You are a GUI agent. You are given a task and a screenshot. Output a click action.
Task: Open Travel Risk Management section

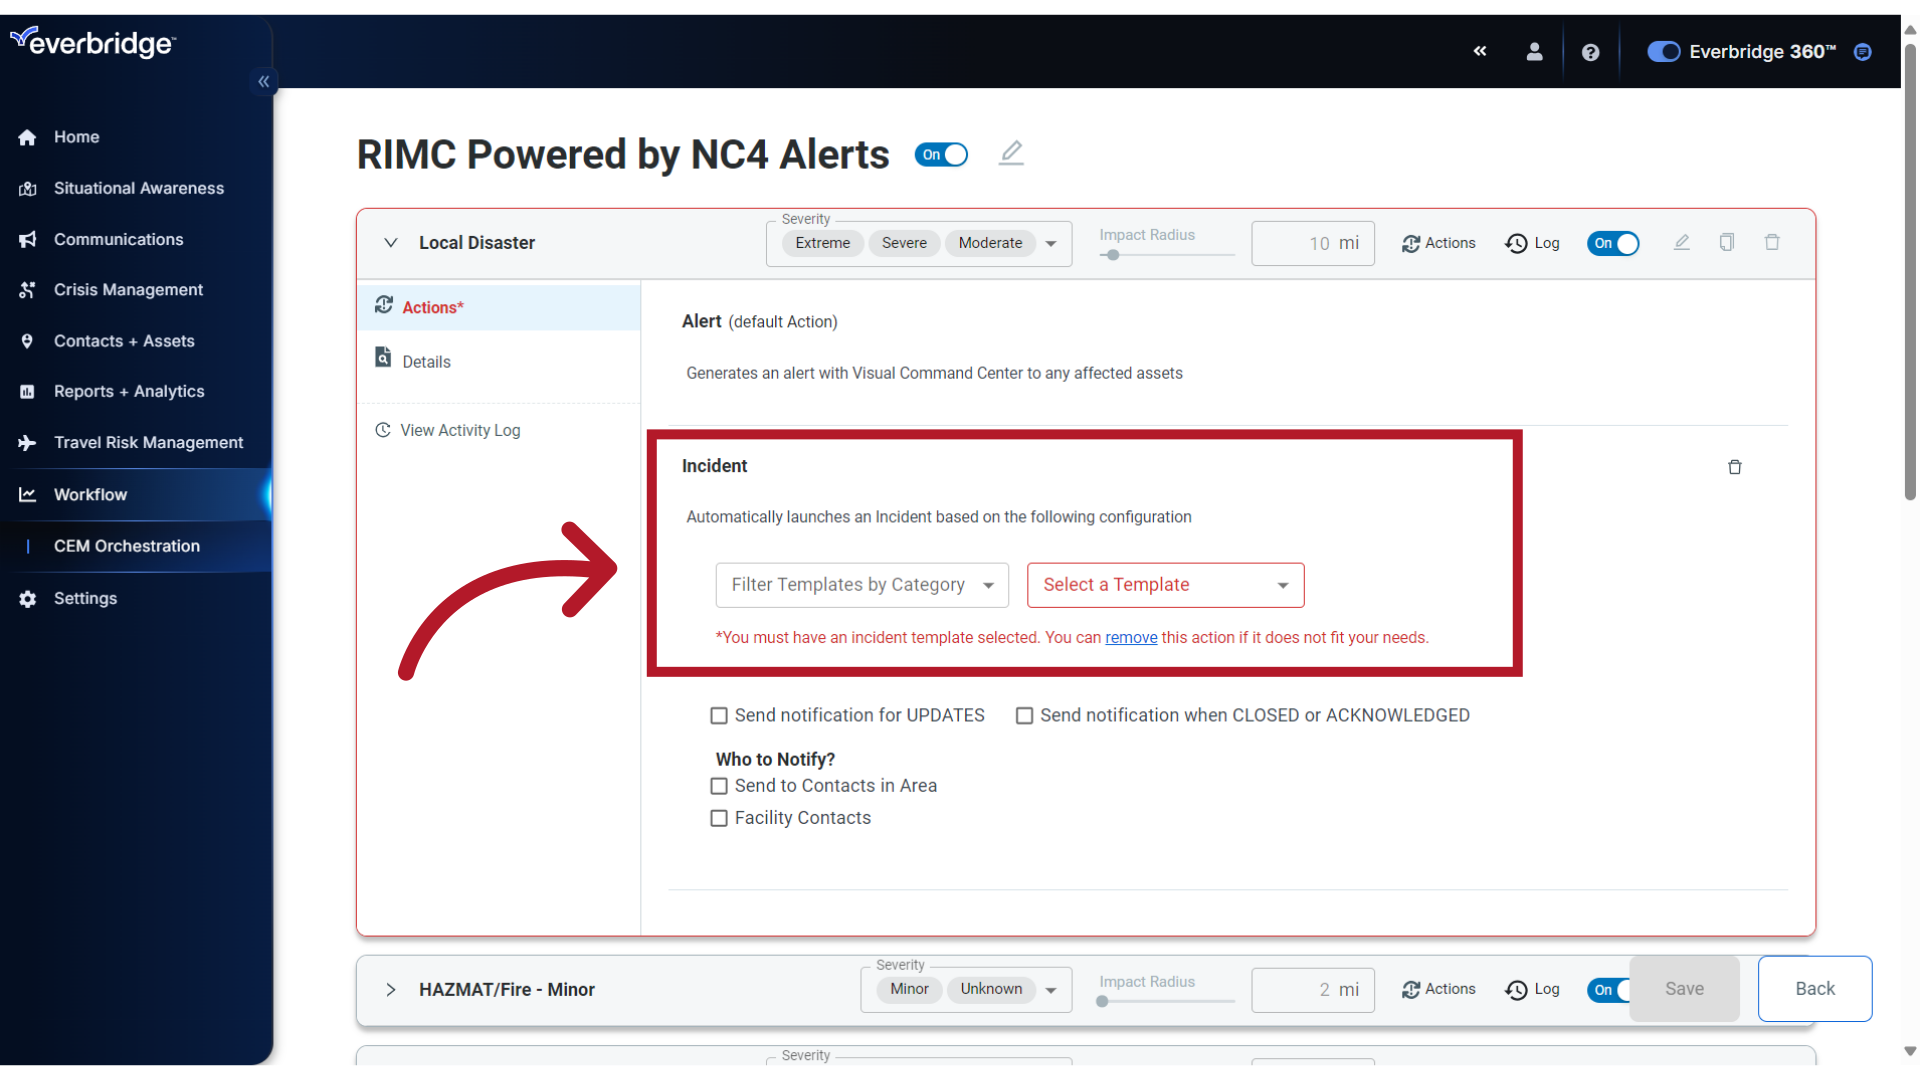(x=148, y=442)
